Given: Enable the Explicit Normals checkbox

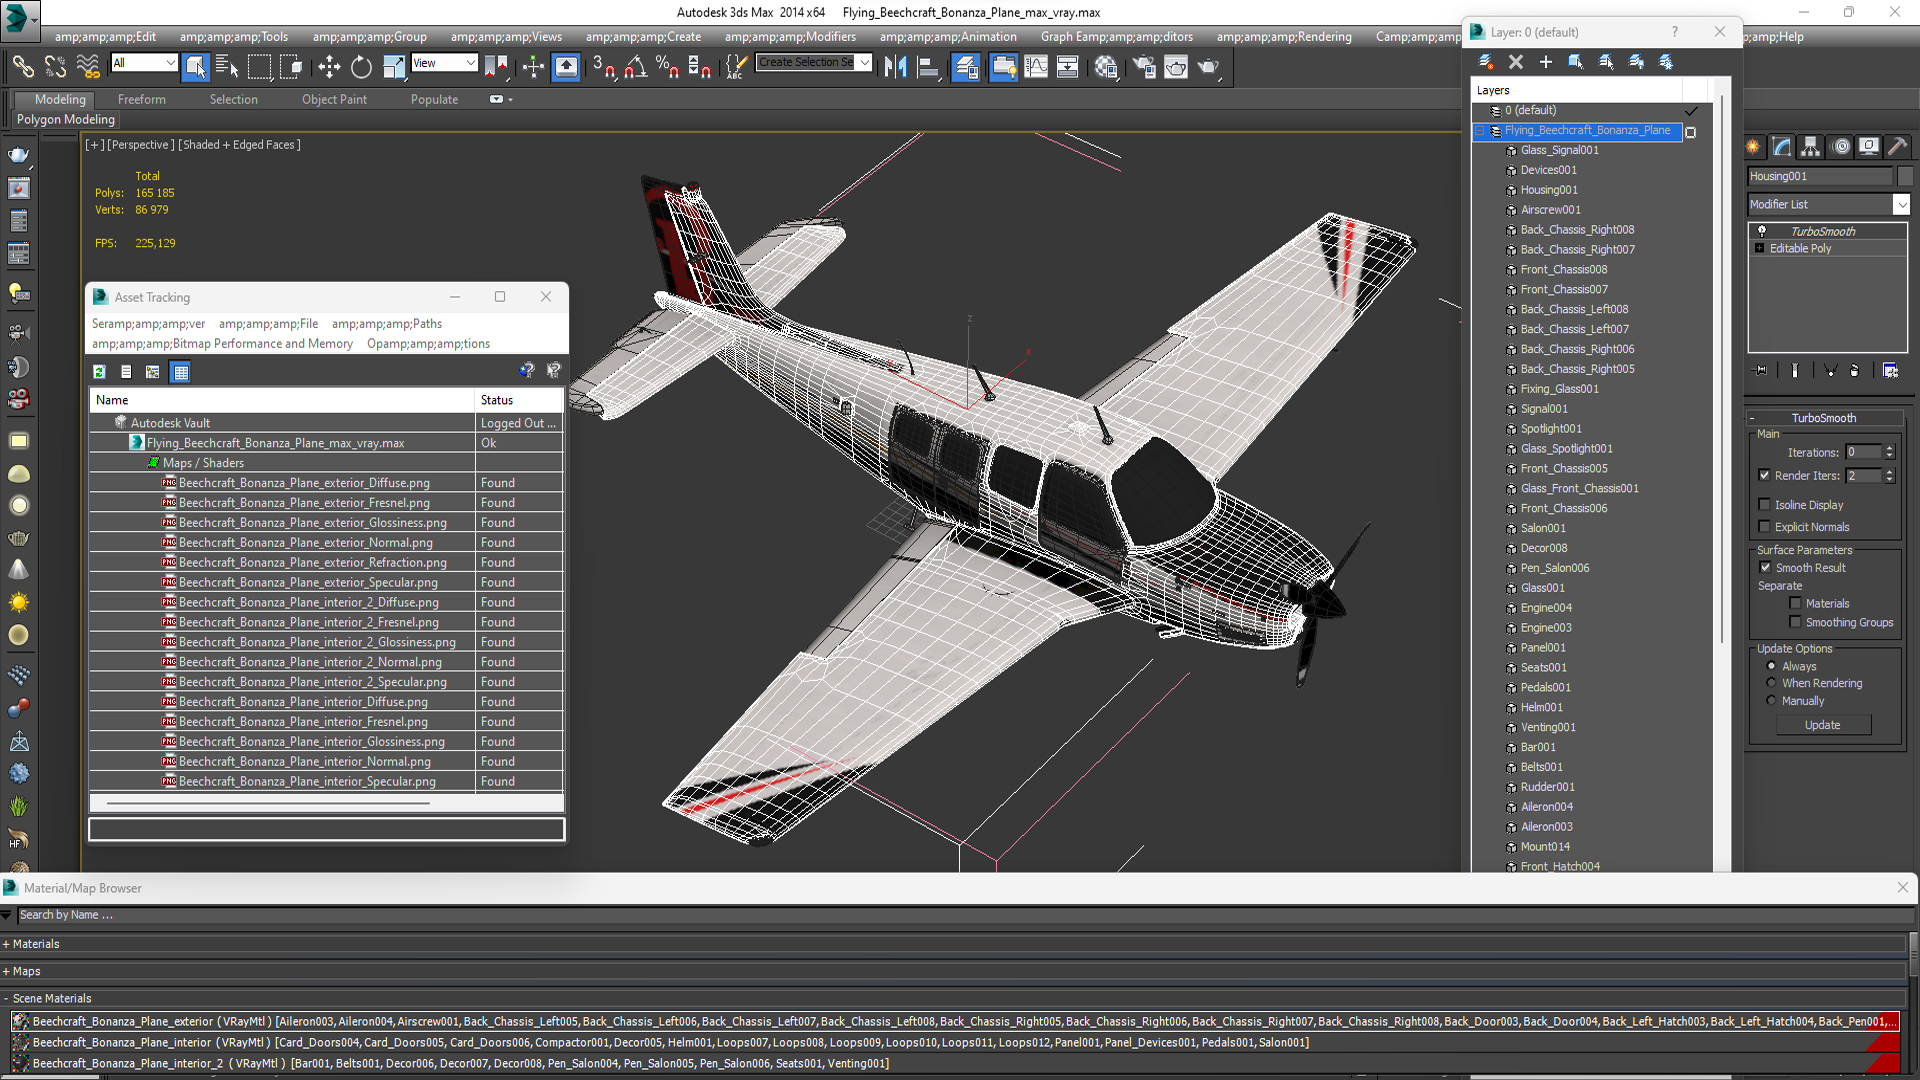Looking at the screenshot, I should [x=1764, y=527].
